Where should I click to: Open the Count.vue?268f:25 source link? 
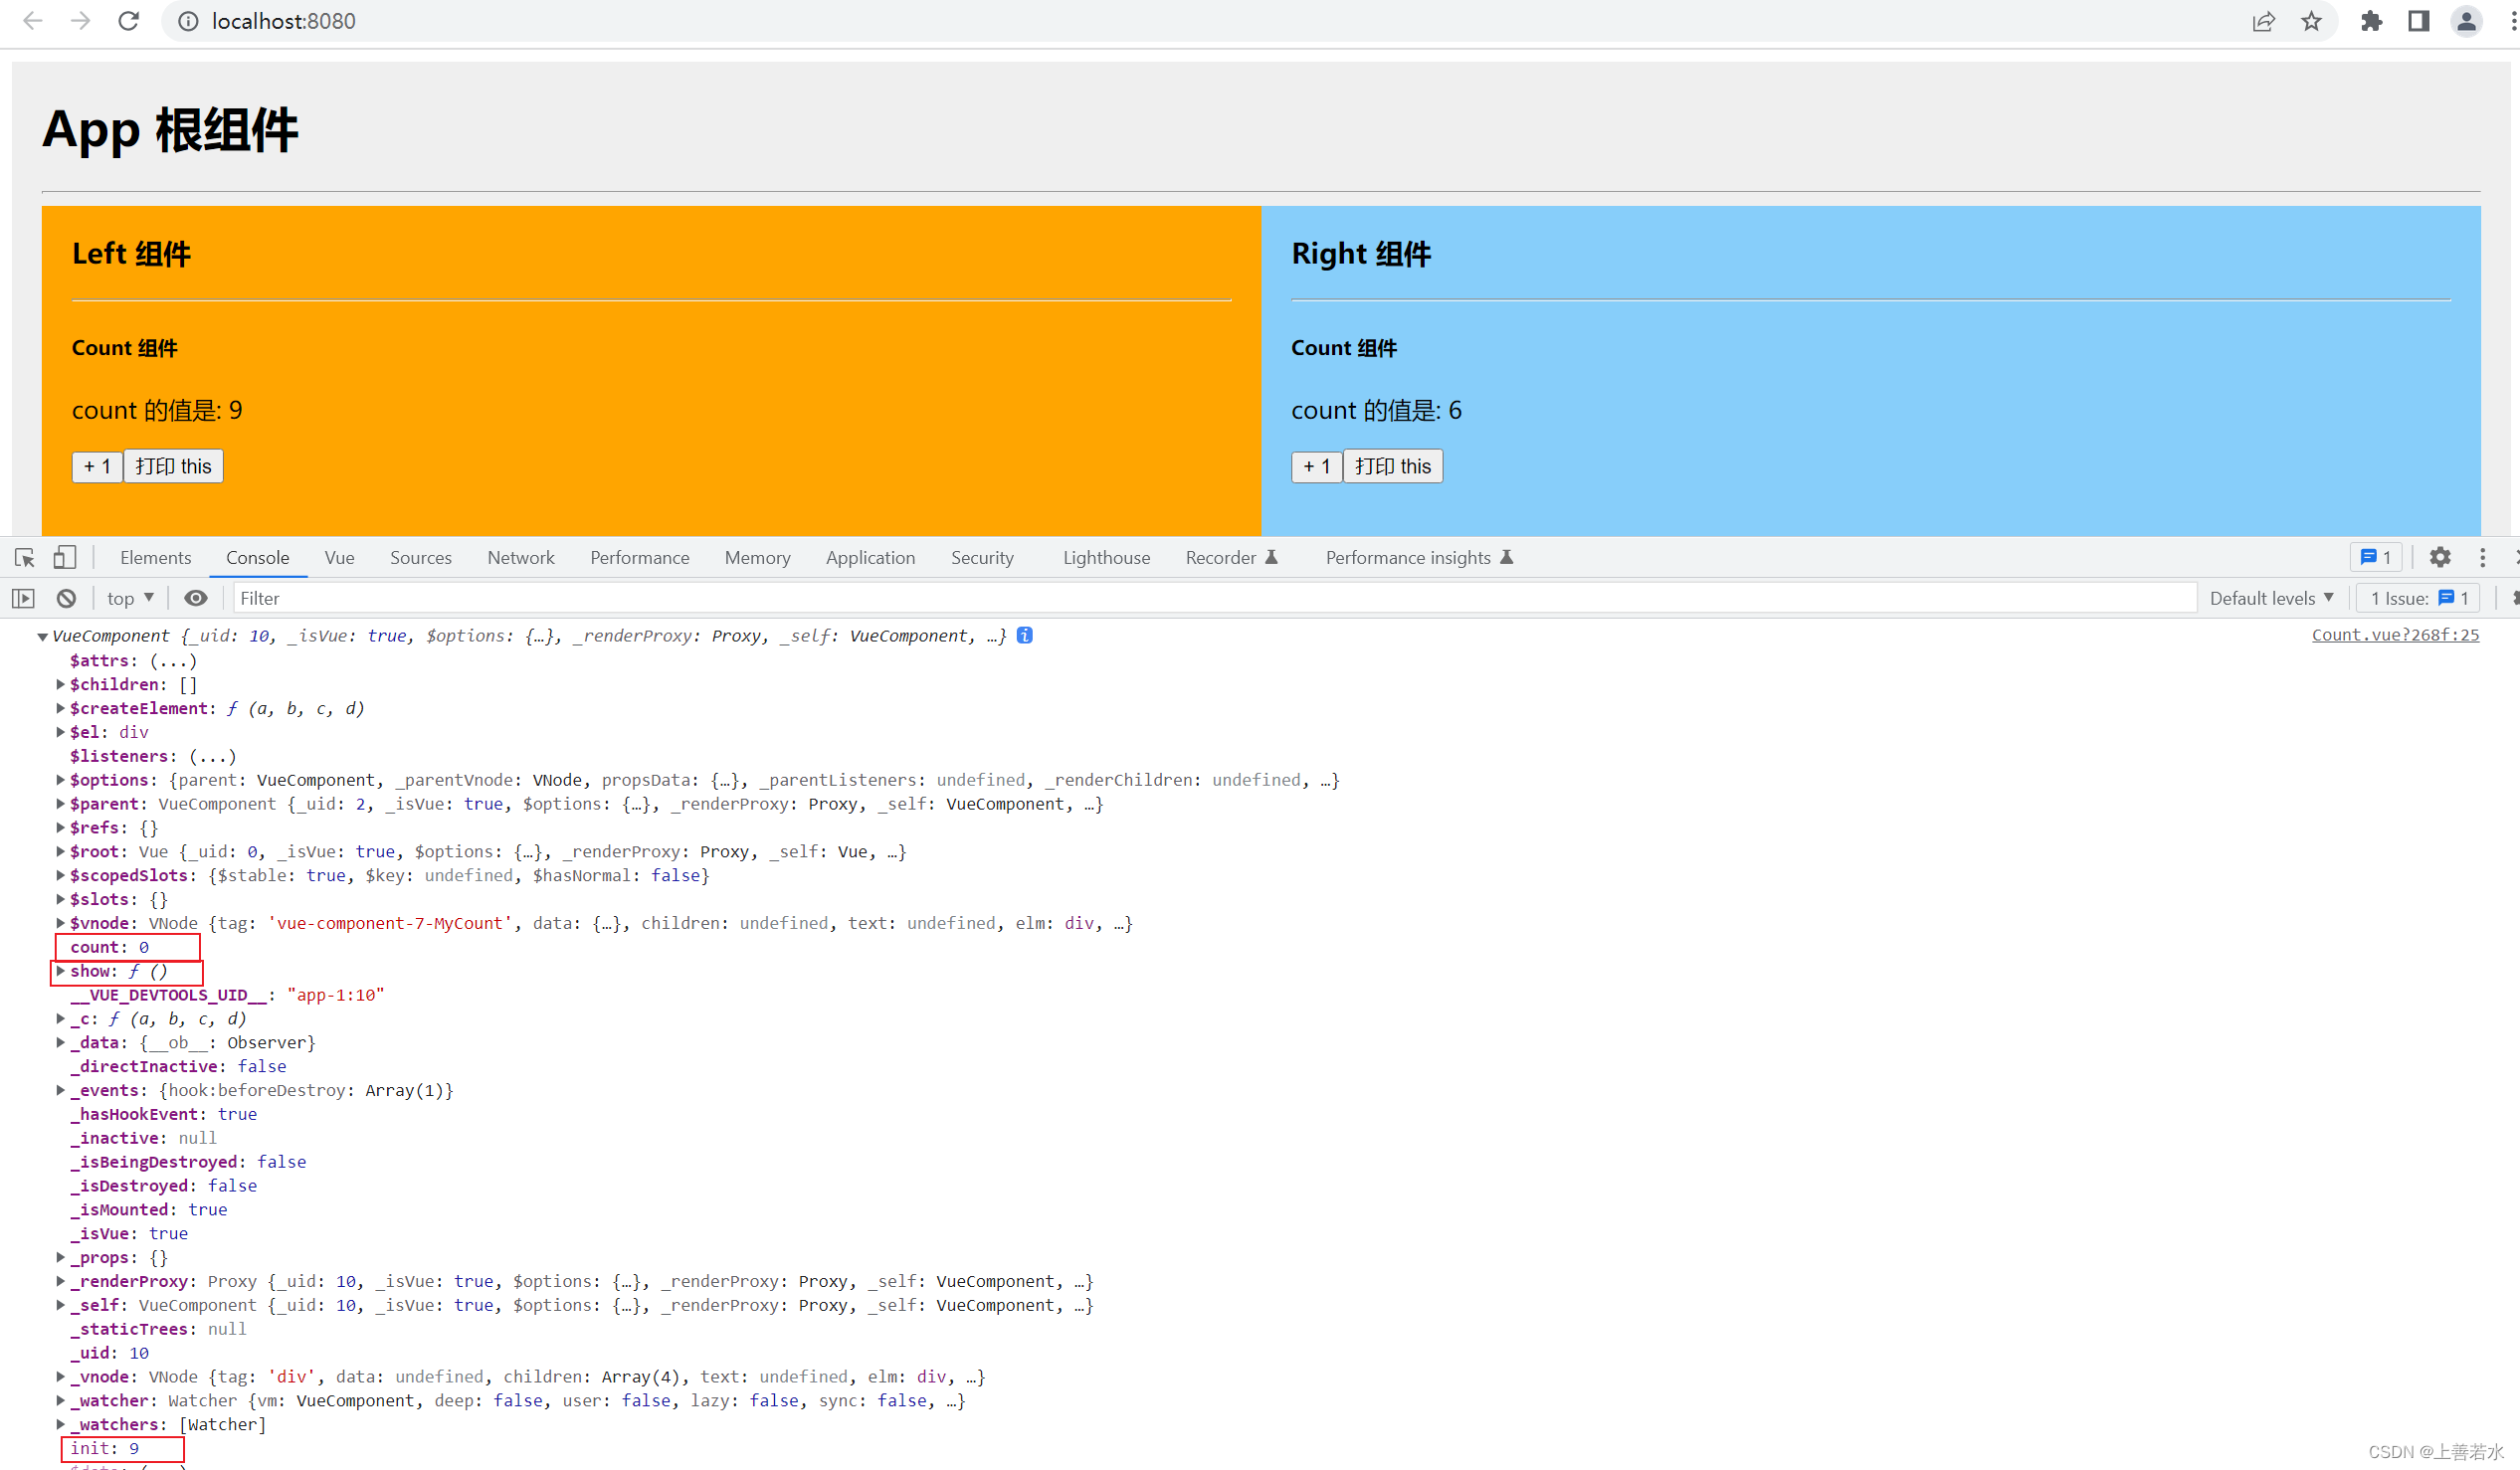click(2394, 635)
